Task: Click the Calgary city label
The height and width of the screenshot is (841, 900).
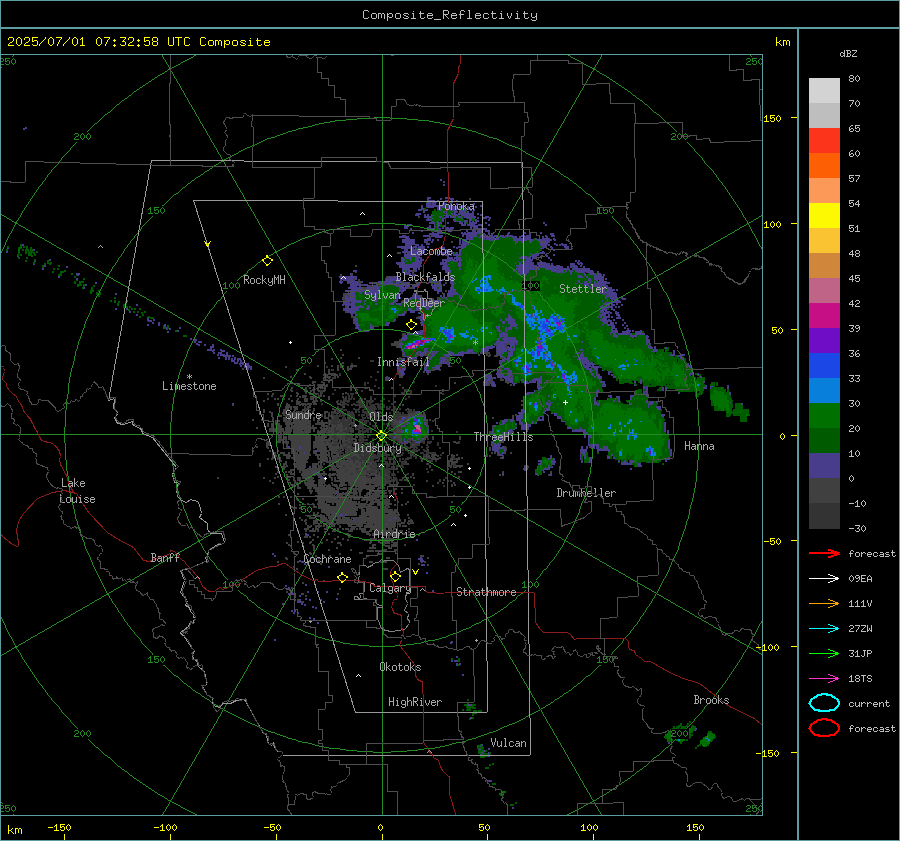Action: (390, 588)
